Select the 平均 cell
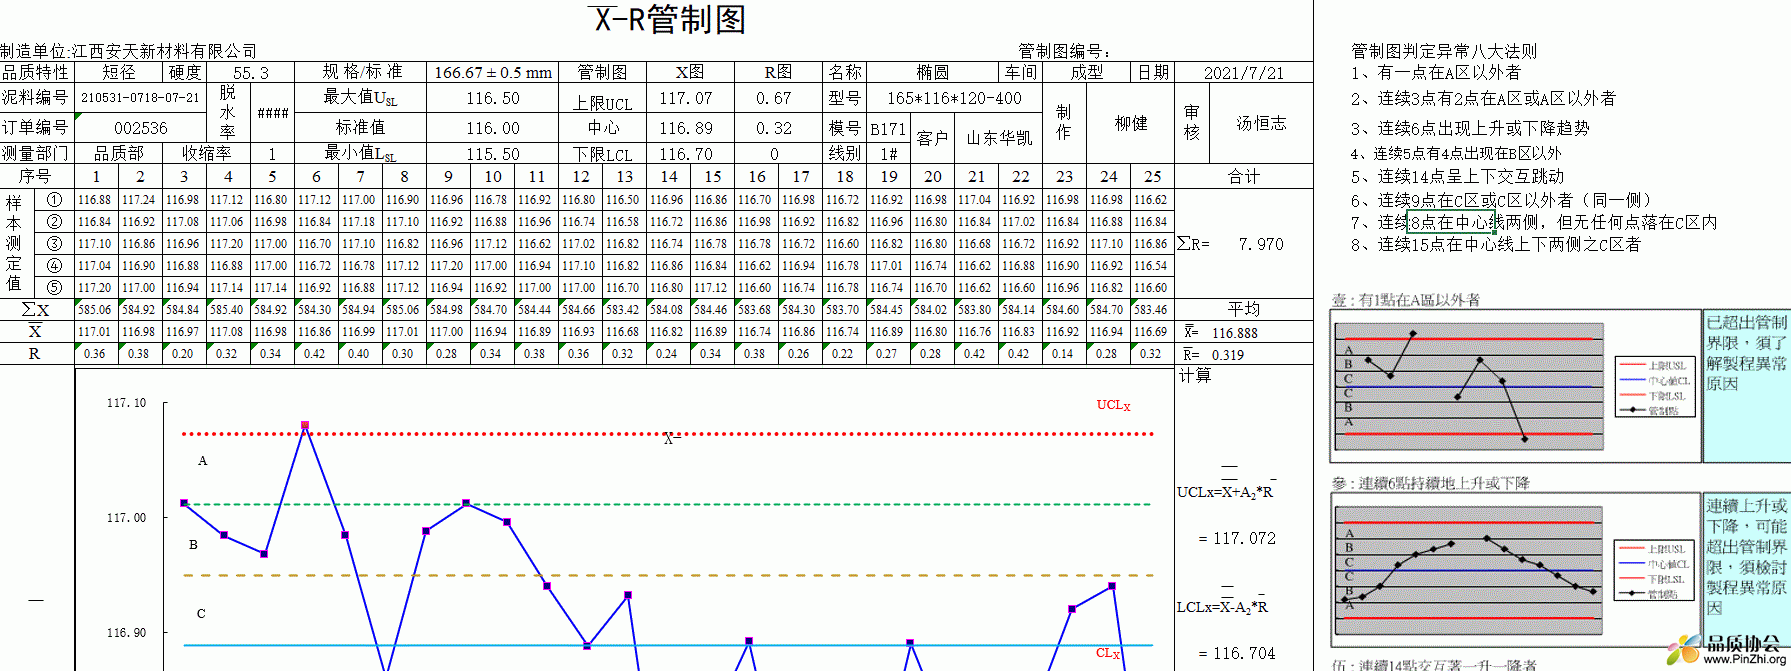This screenshot has height=671, width=1791. click(1243, 309)
